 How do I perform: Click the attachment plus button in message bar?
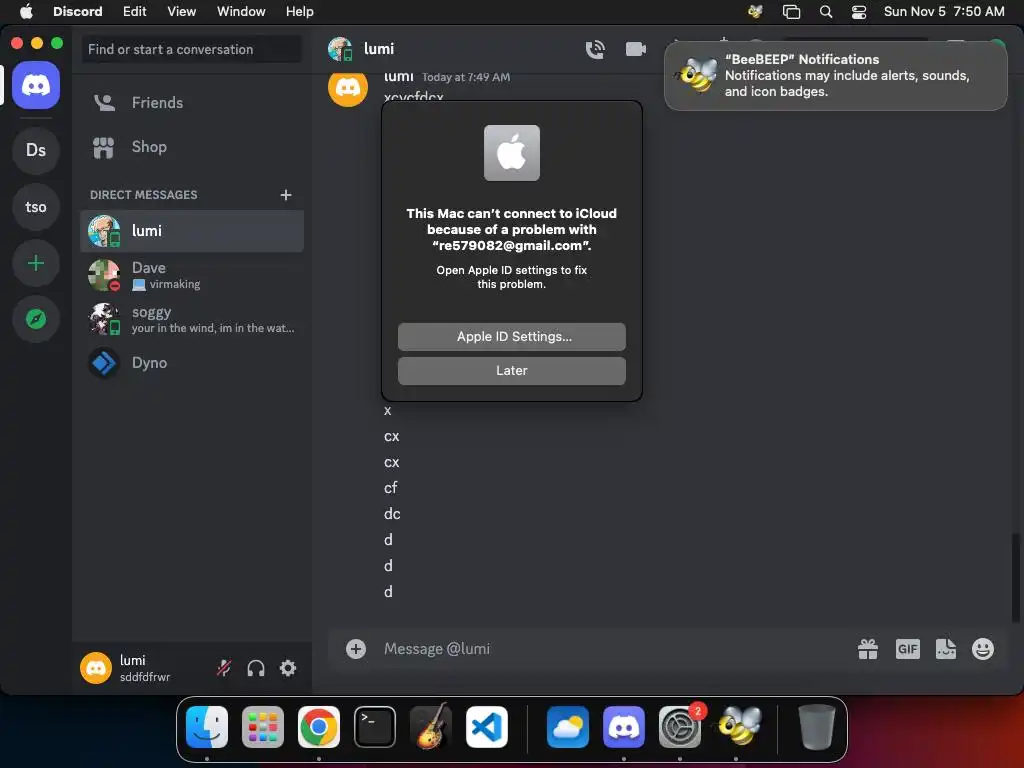(x=356, y=649)
